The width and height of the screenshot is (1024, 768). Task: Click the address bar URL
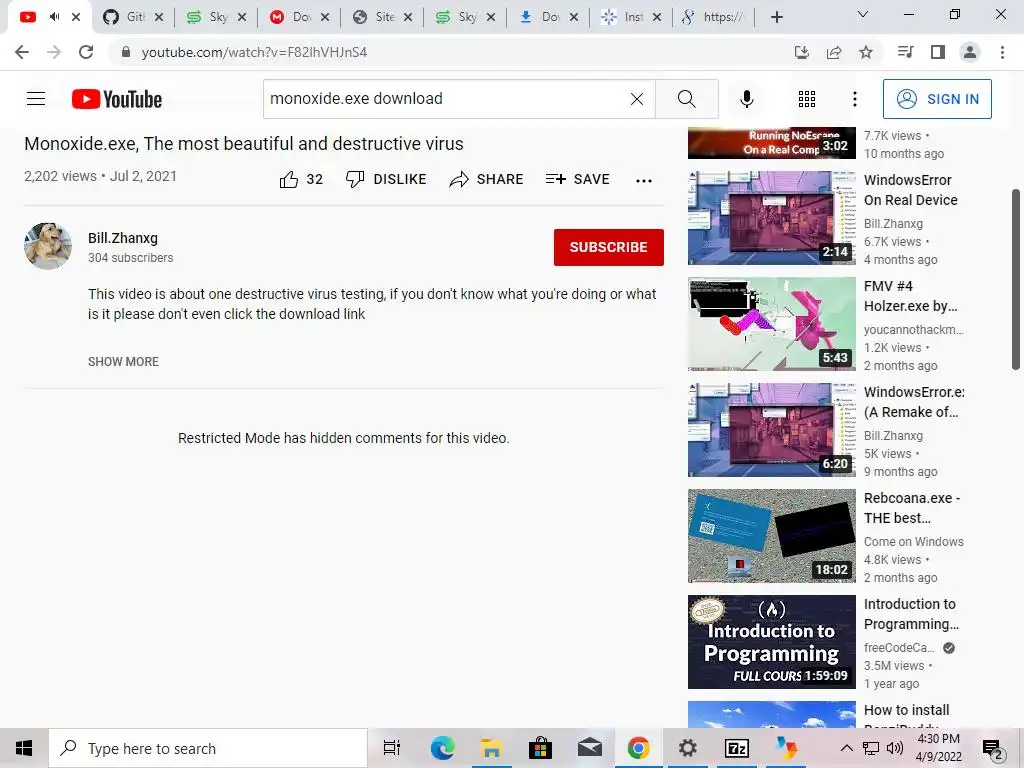click(255, 52)
